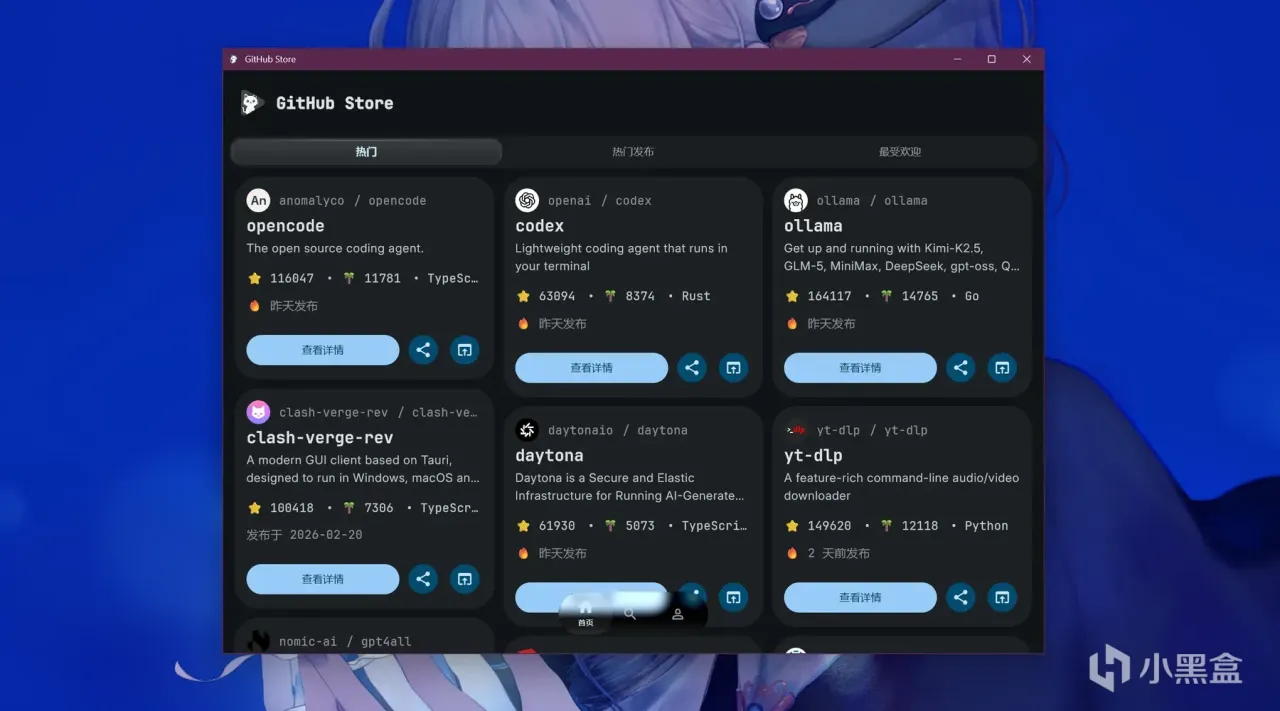View details for yt-dlp

point(860,597)
